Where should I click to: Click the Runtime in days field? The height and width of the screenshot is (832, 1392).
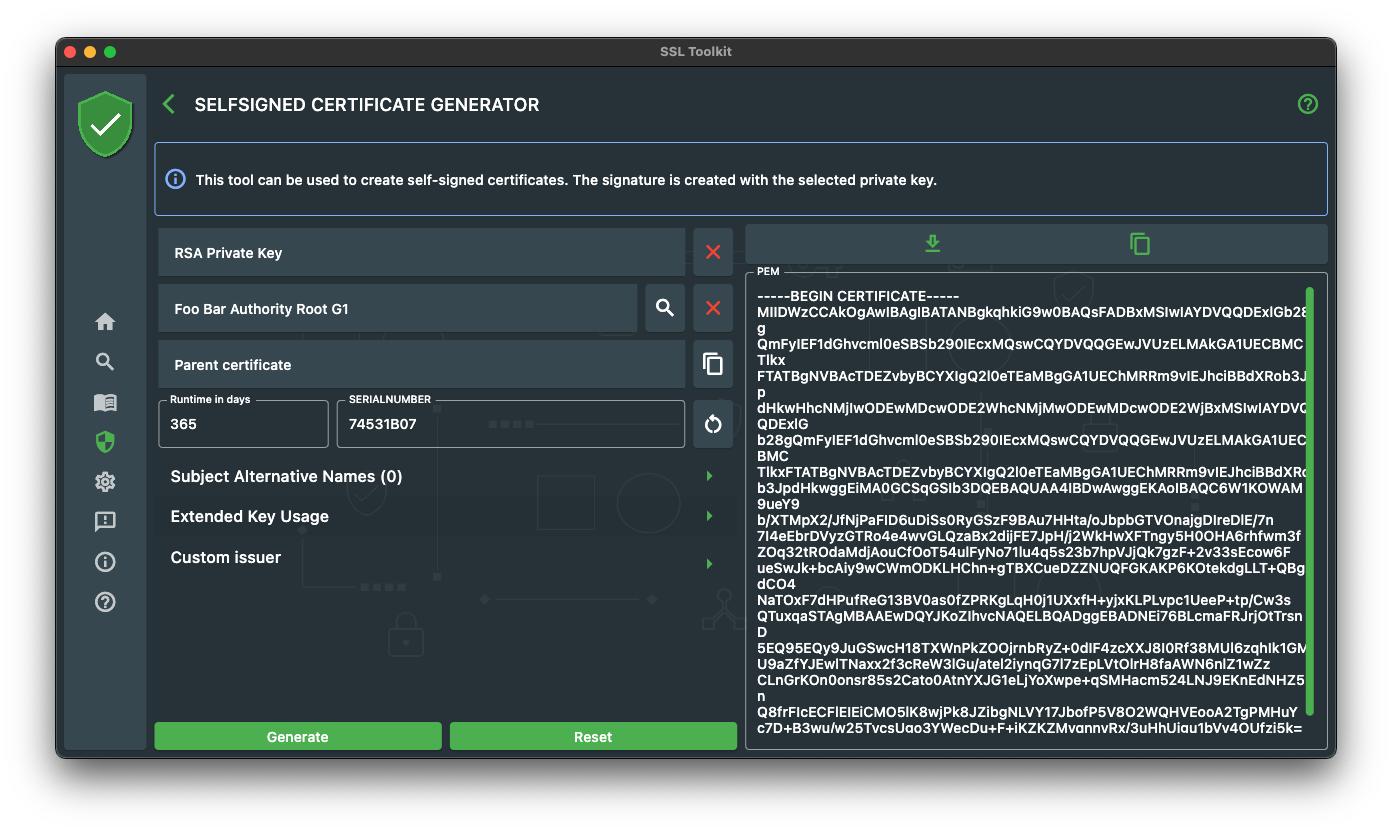pyautogui.click(x=243, y=424)
